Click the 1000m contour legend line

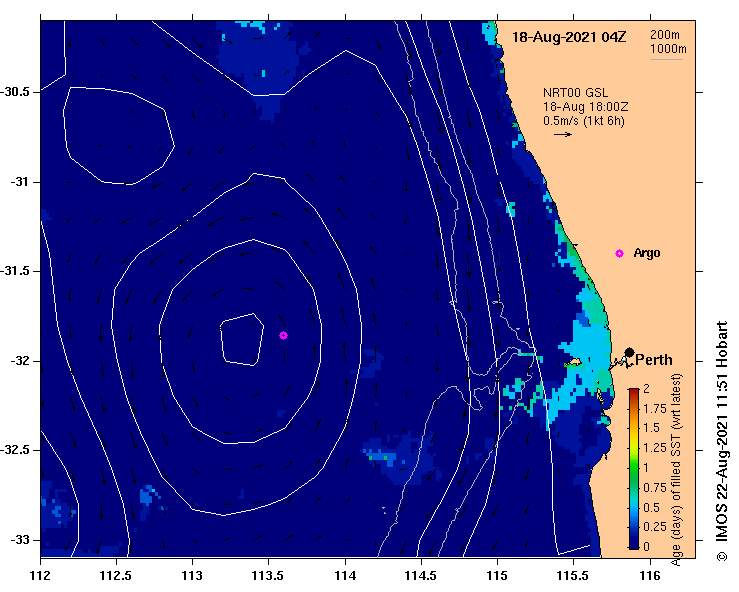666,59
